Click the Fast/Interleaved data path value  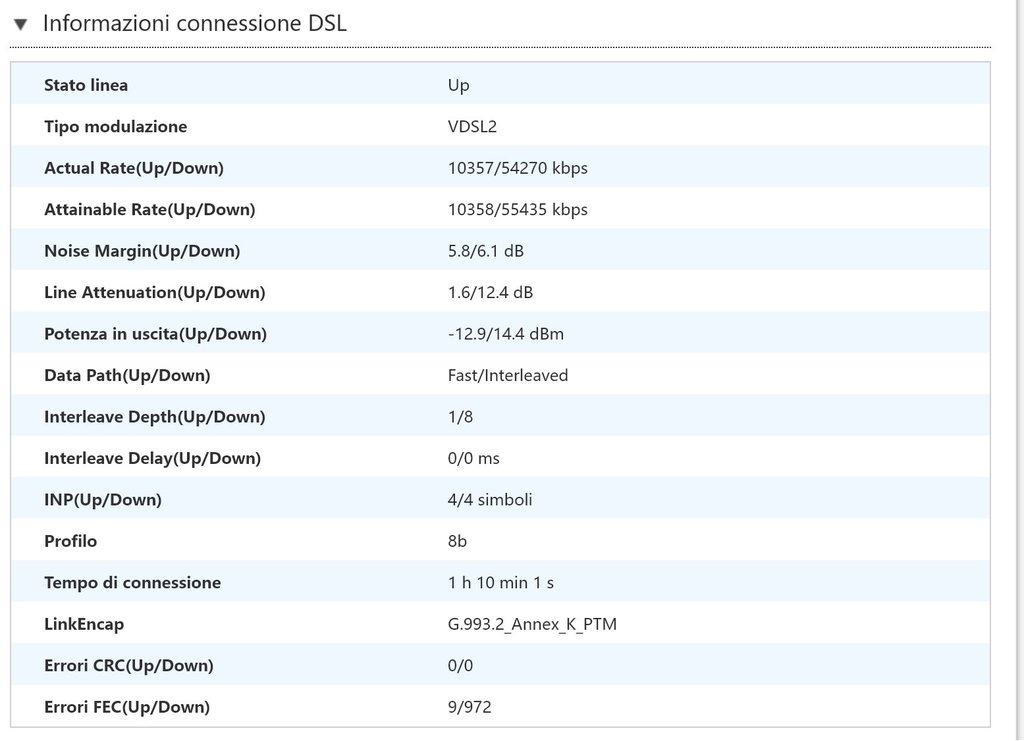click(x=507, y=375)
